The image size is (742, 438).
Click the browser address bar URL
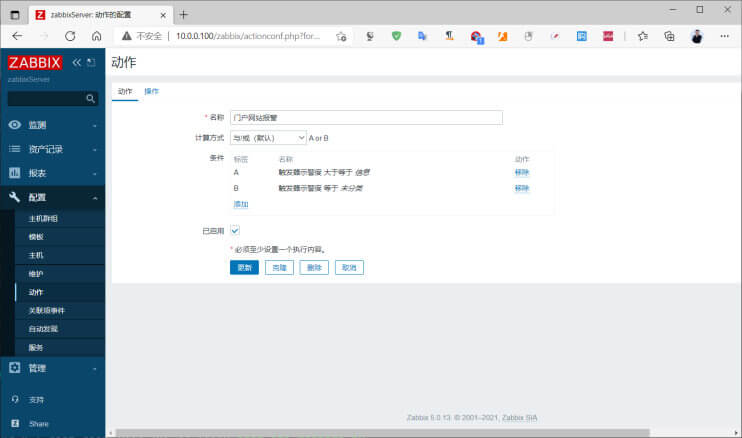pos(248,36)
